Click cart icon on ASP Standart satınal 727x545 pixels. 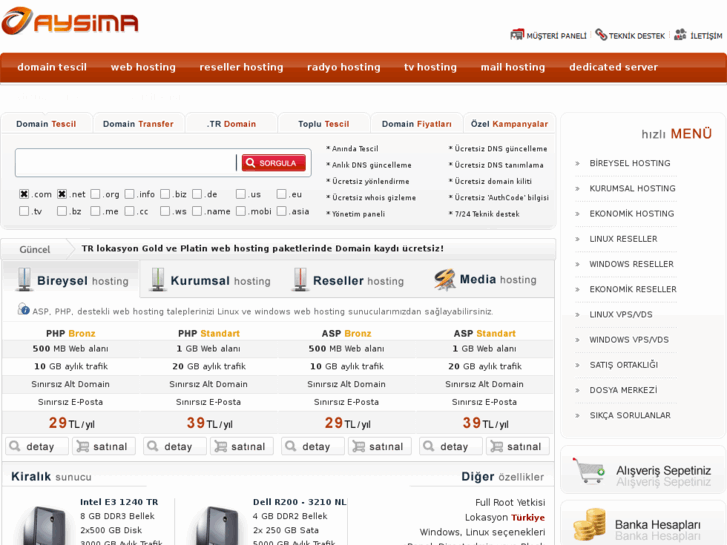coord(497,446)
